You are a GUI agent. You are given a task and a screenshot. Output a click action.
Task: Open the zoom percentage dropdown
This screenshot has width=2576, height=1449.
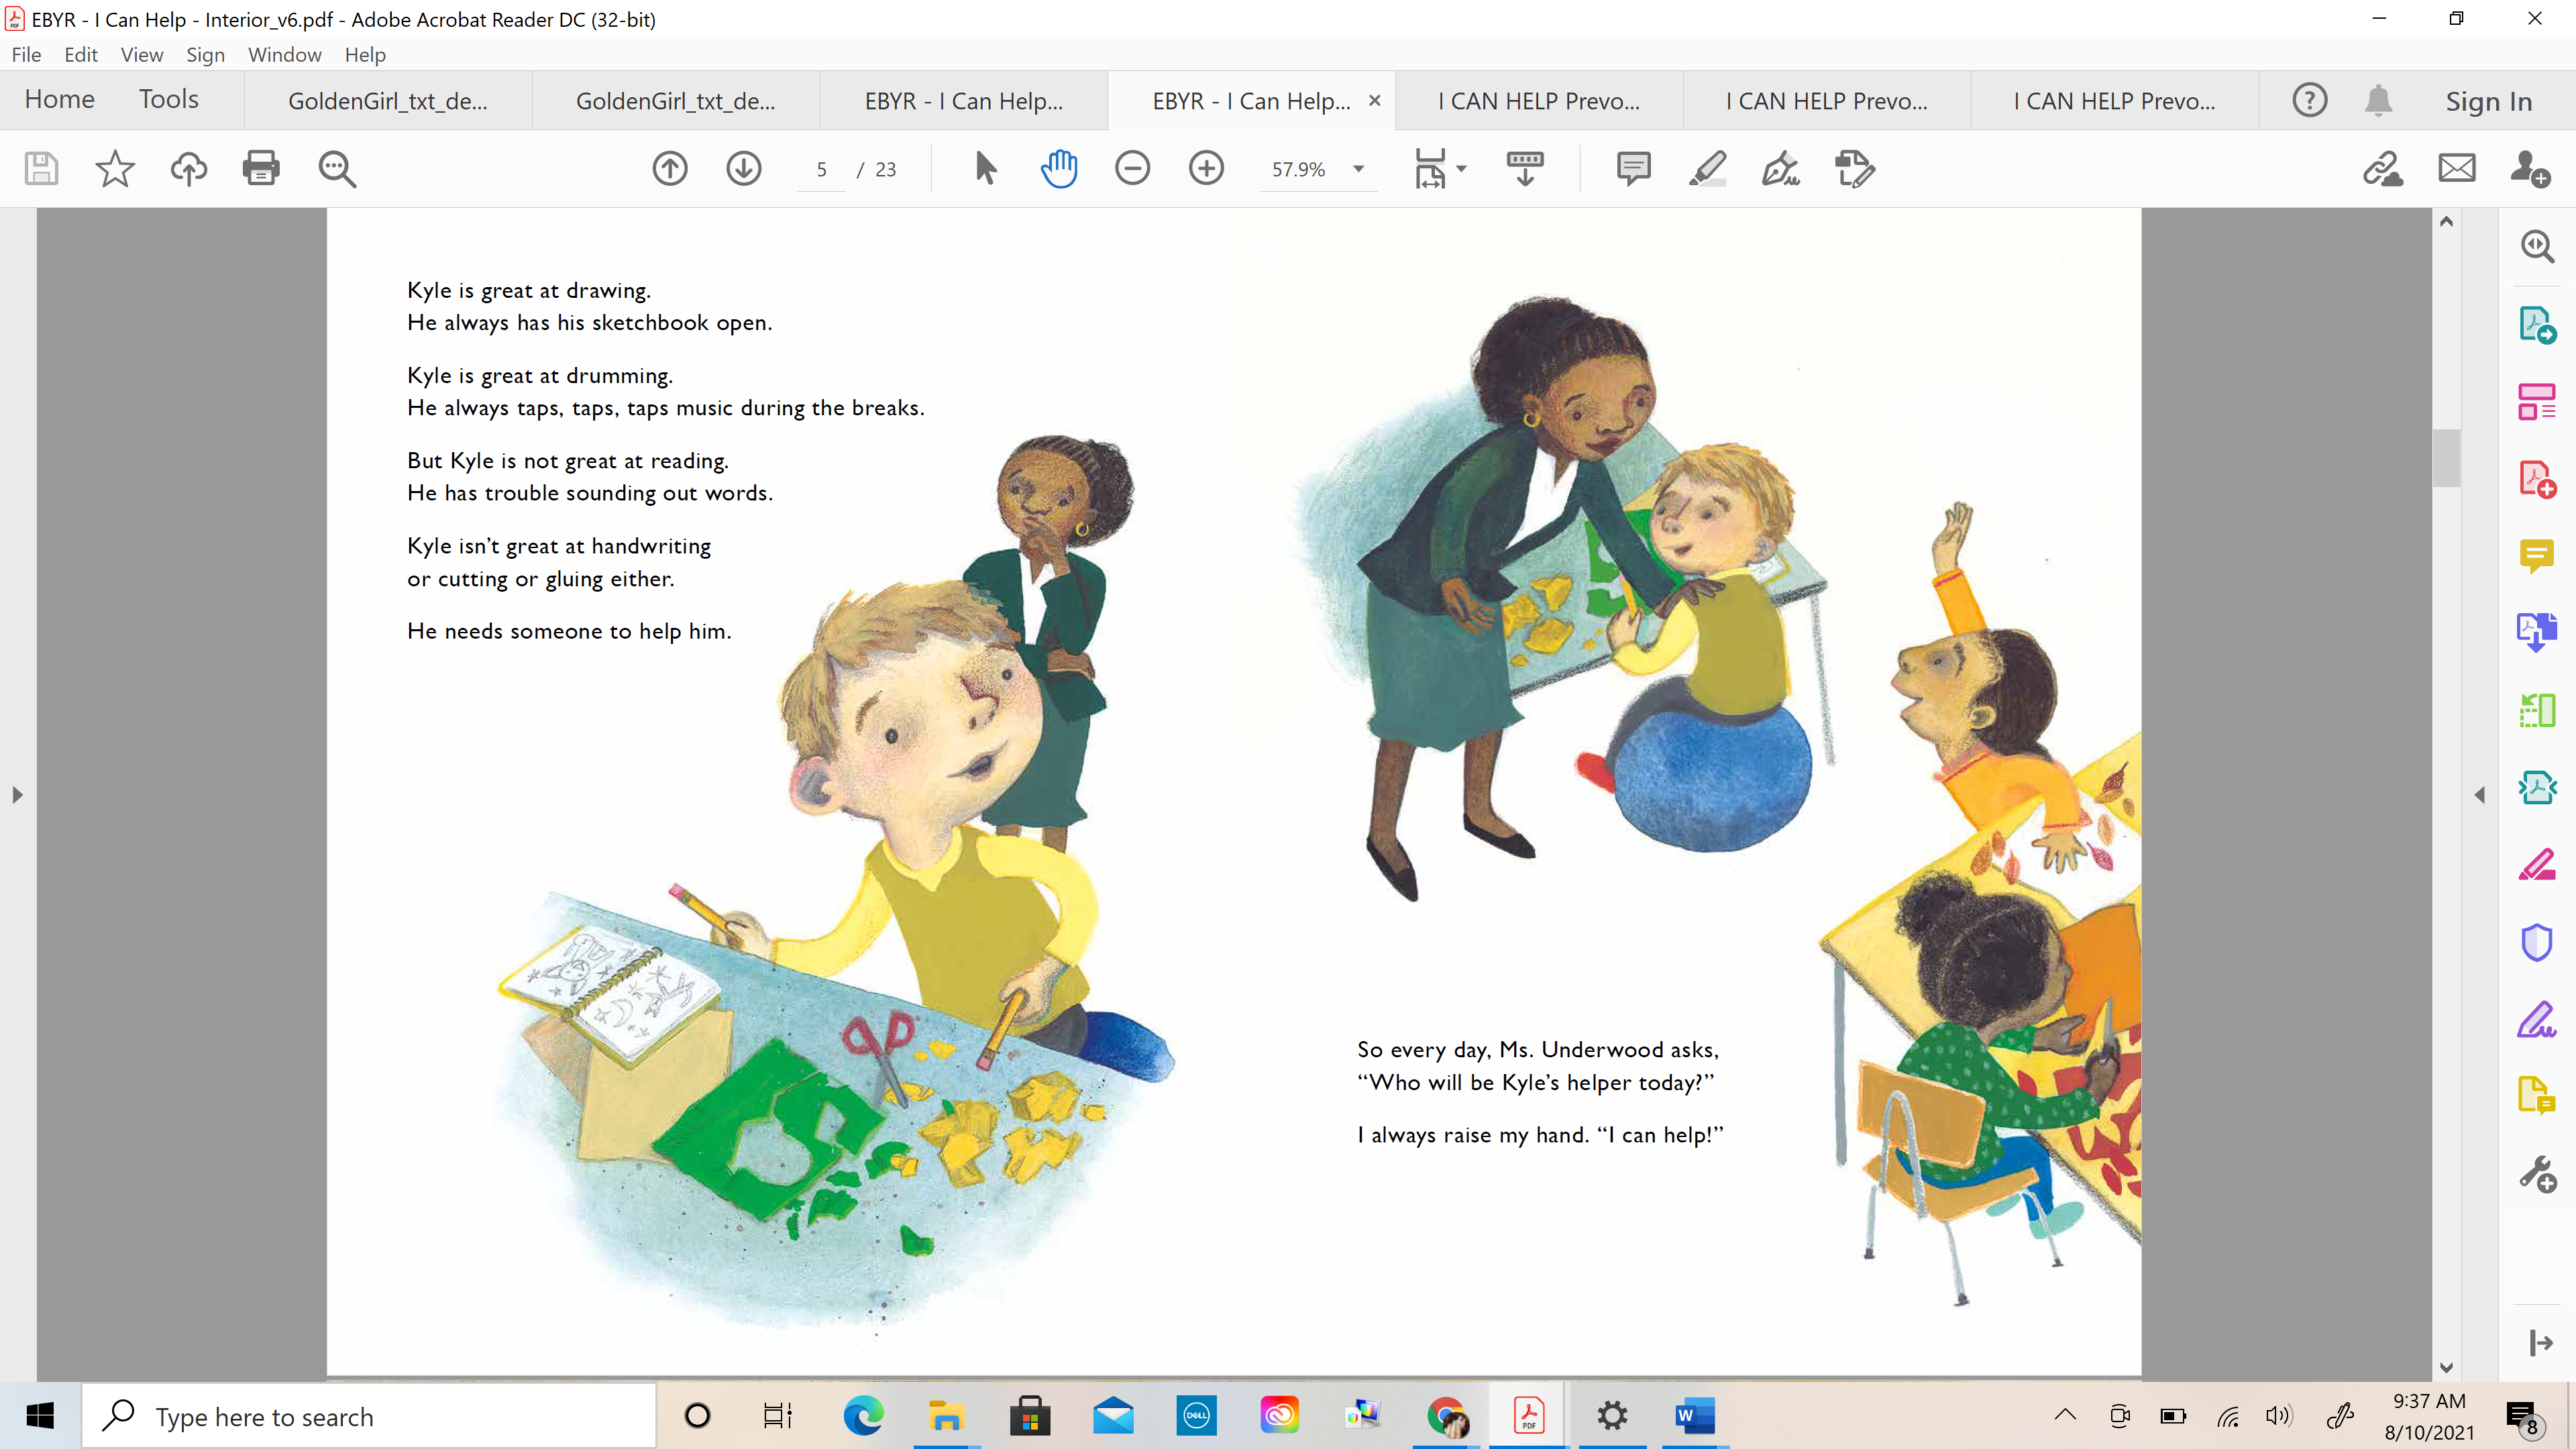click(1358, 169)
